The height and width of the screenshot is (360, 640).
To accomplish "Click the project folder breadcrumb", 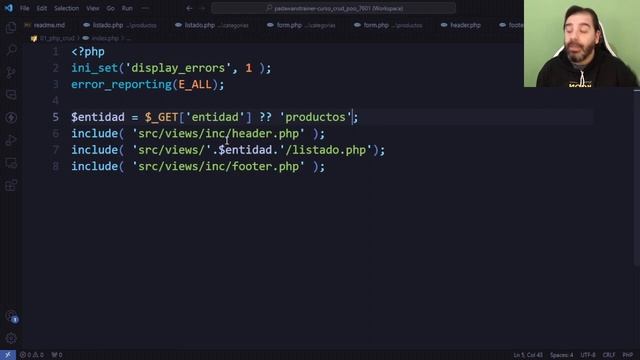I will [x=53, y=38].
